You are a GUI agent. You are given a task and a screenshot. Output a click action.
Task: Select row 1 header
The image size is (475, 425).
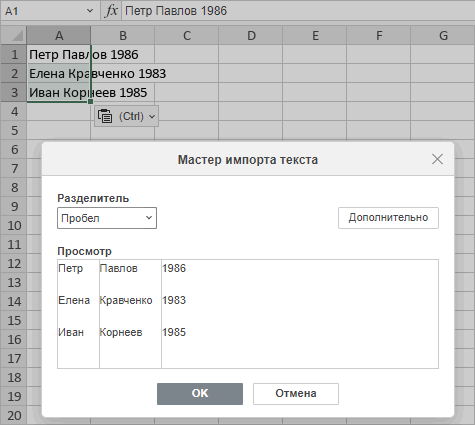[14, 54]
